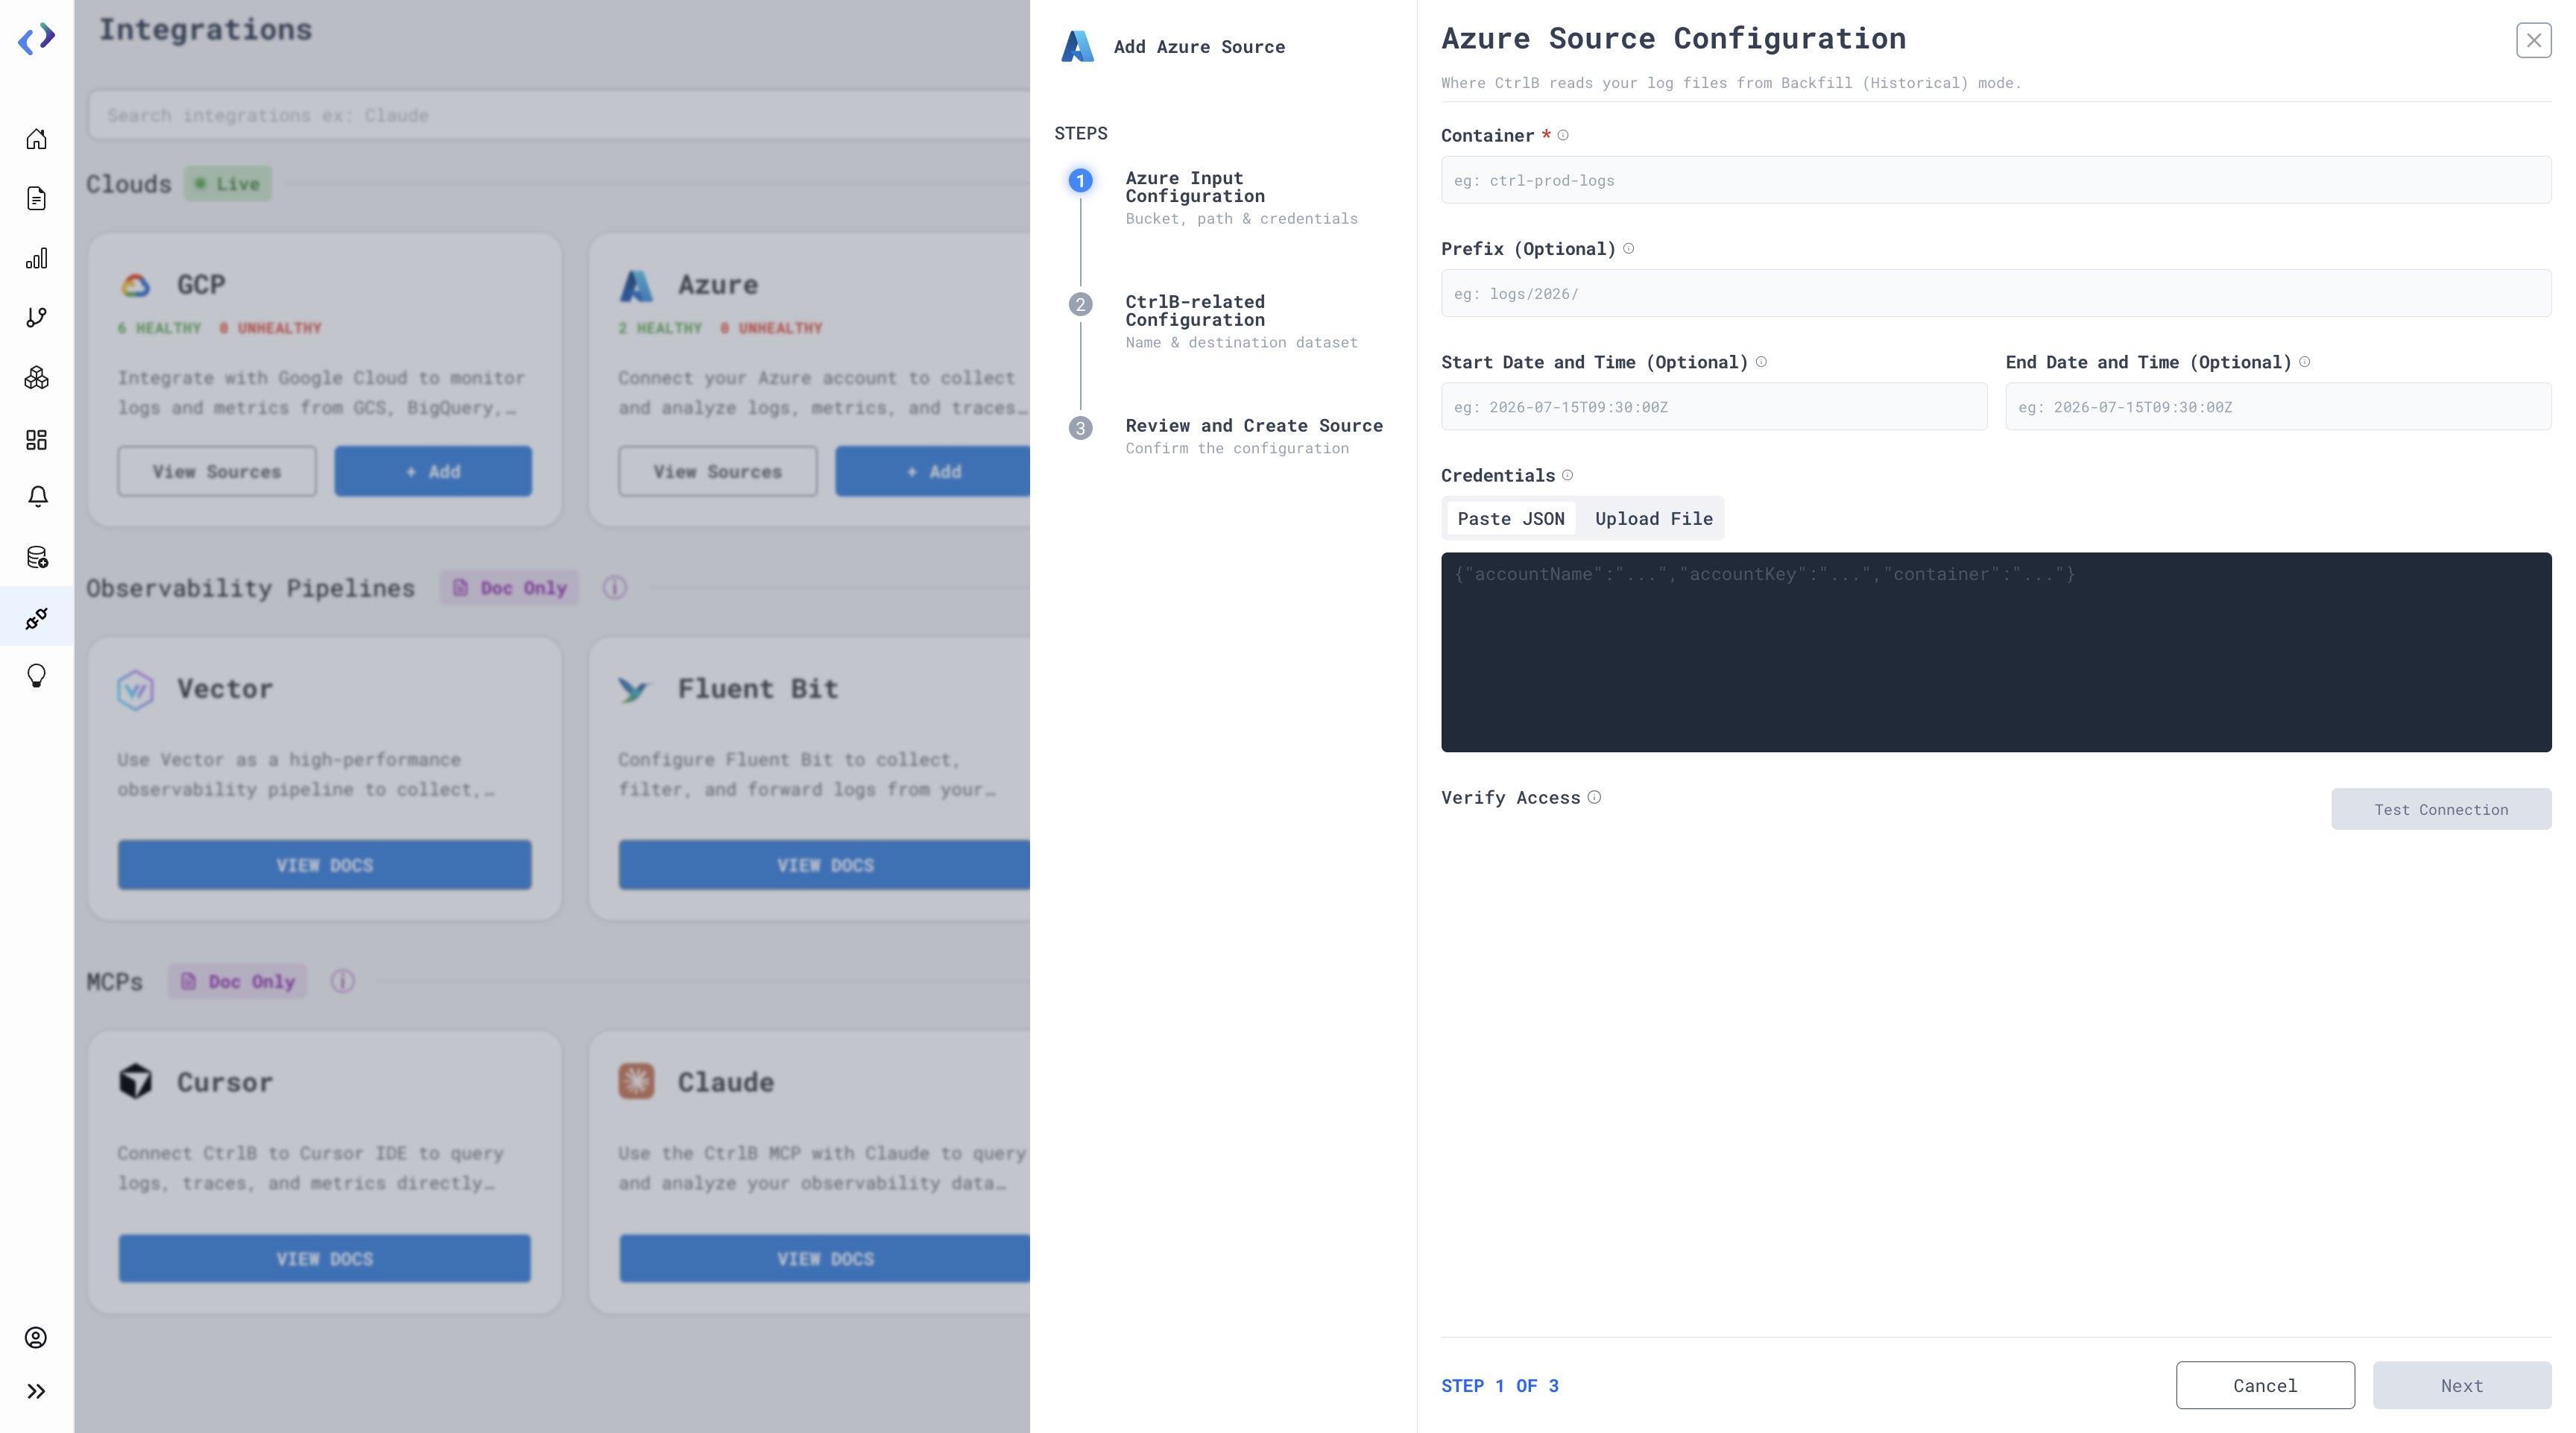Click the Cursor logo icon
The width and height of the screenshot is (2576, 1433).
click(136, 1082)
